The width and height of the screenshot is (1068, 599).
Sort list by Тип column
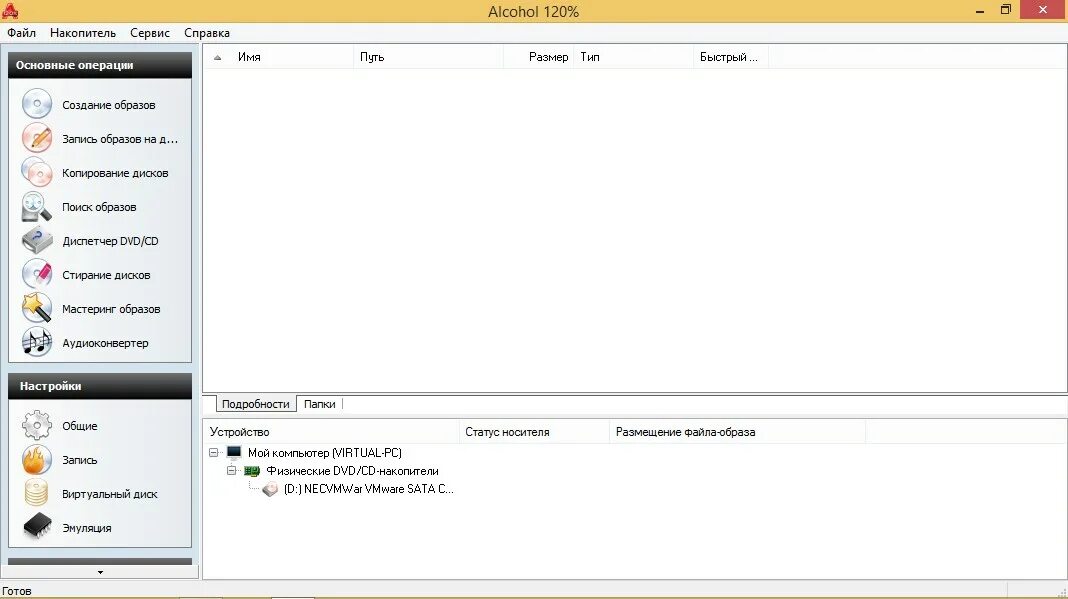[634, 57]
